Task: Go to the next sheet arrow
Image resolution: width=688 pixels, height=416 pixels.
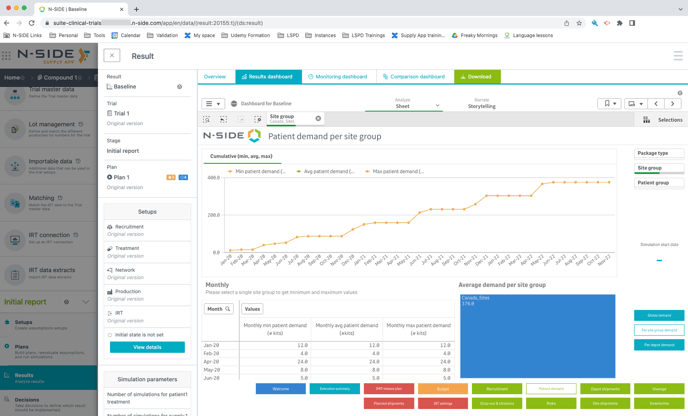Action: [672, 104]
